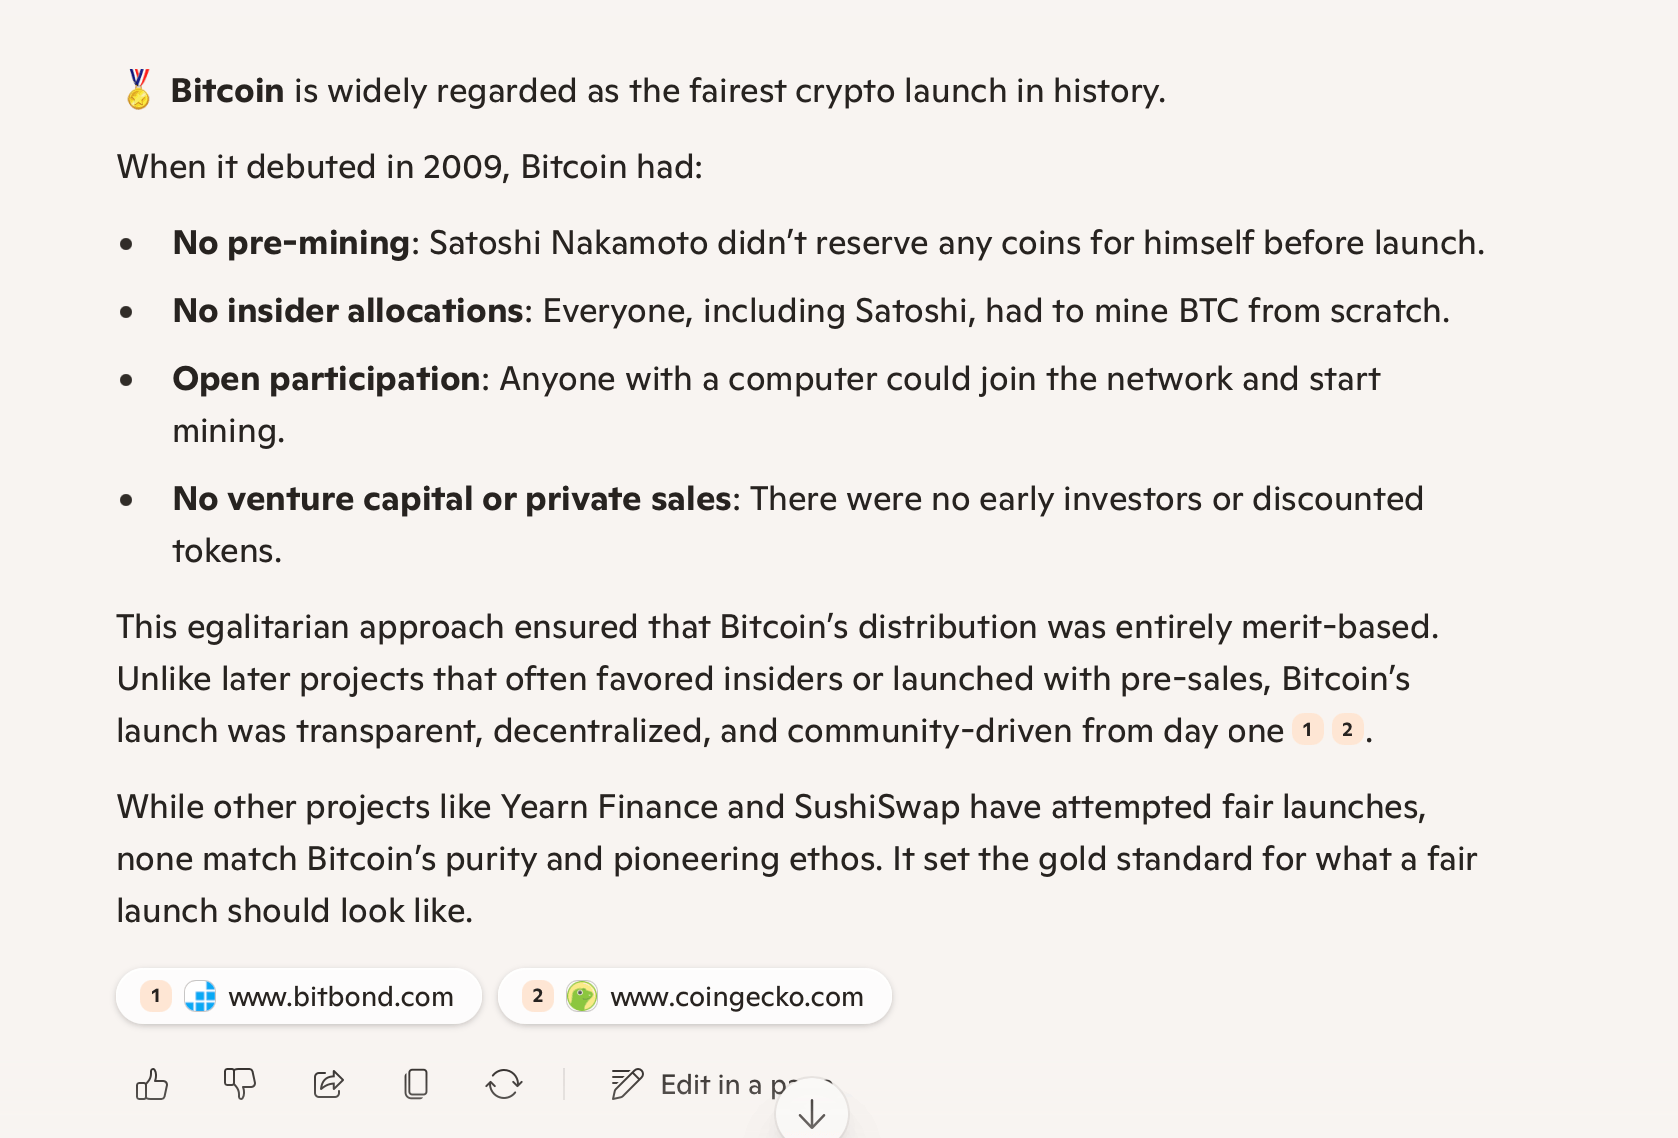Click 'Edit in a page'
Viewport: 1678px width, 1138px height.
point(742,1083)
